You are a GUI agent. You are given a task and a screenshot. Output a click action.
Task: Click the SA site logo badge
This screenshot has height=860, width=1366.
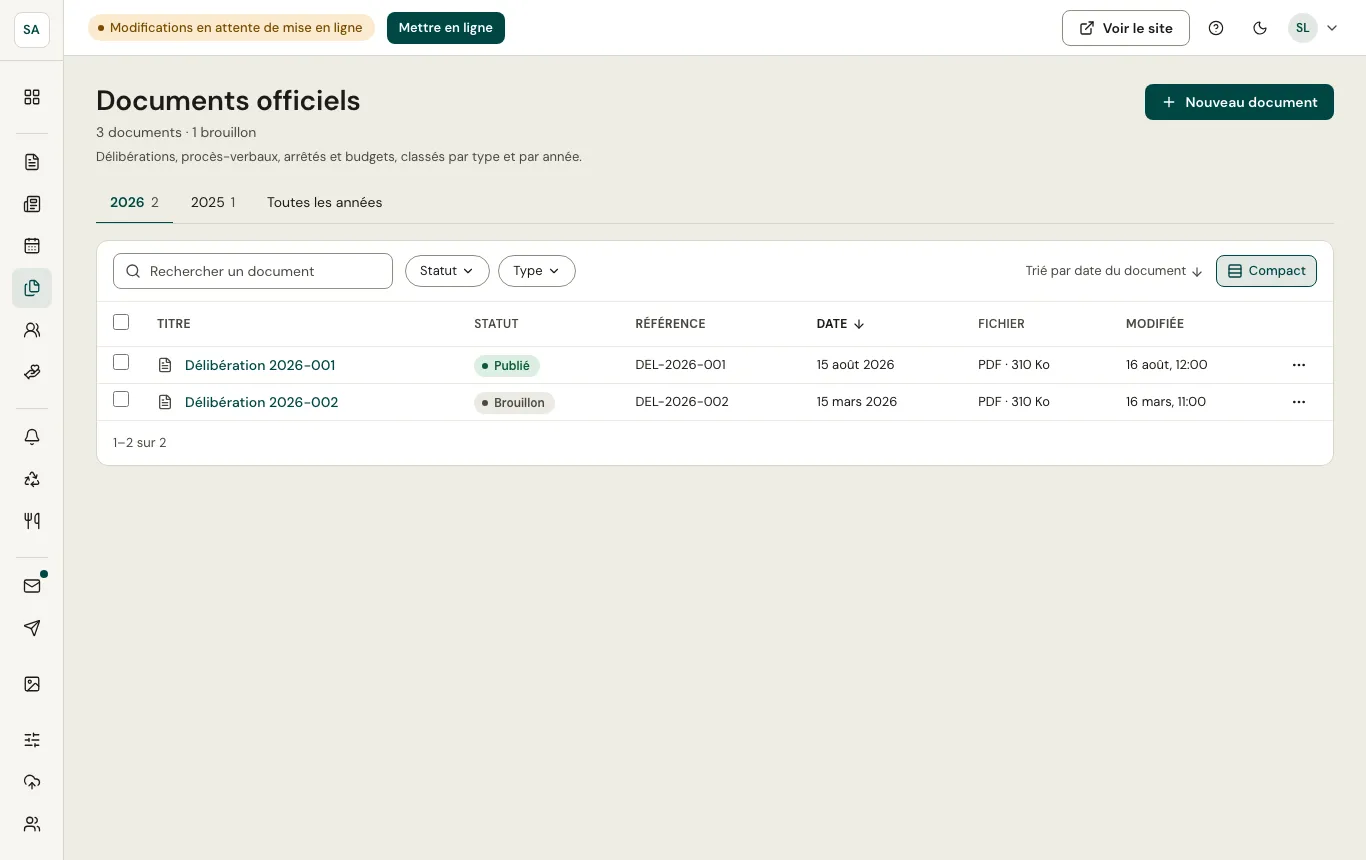click(32, 29)
